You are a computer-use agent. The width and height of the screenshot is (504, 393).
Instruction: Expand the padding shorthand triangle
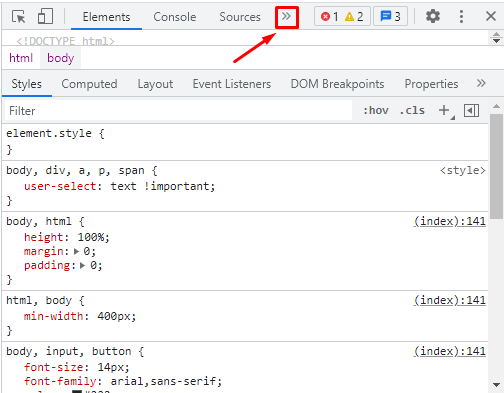83,266
